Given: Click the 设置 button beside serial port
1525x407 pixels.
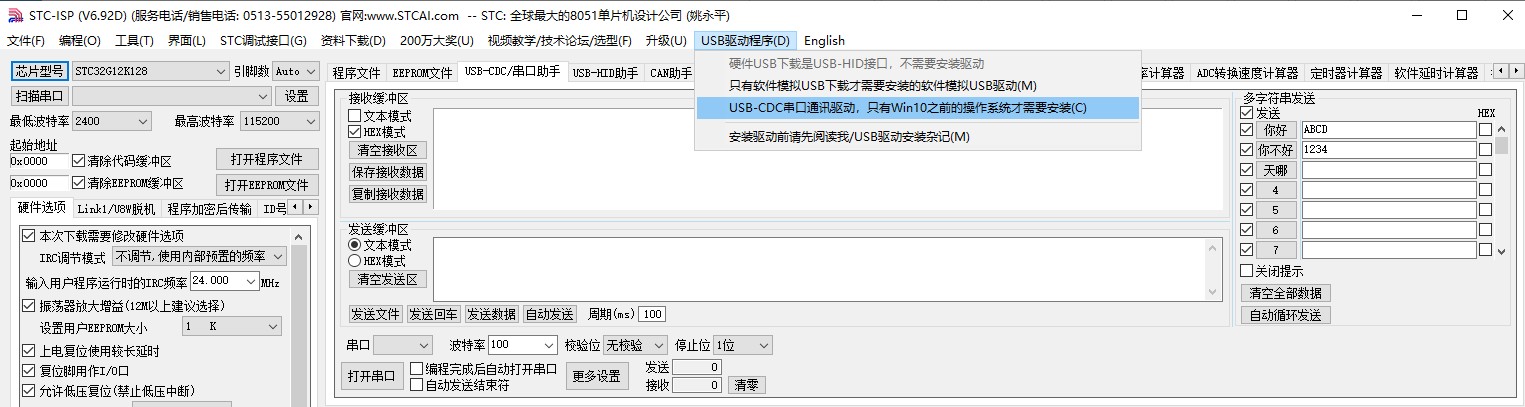Looking at the screenshot, I should point(297,96).
